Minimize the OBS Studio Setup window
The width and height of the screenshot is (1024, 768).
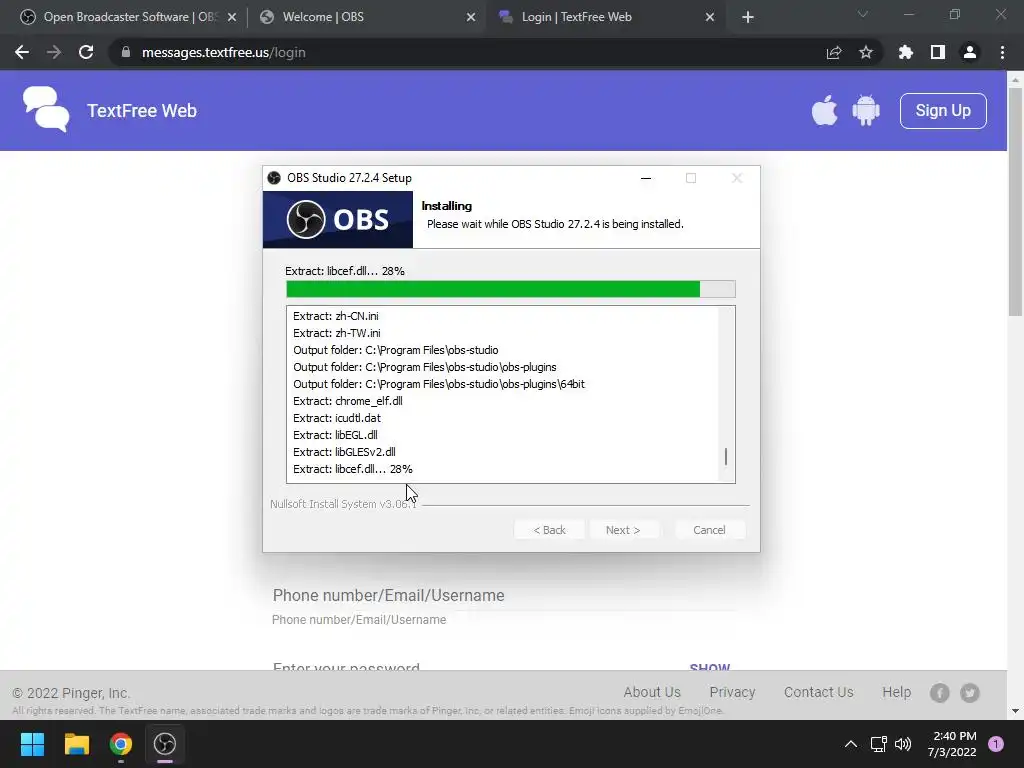pos(646,178)
